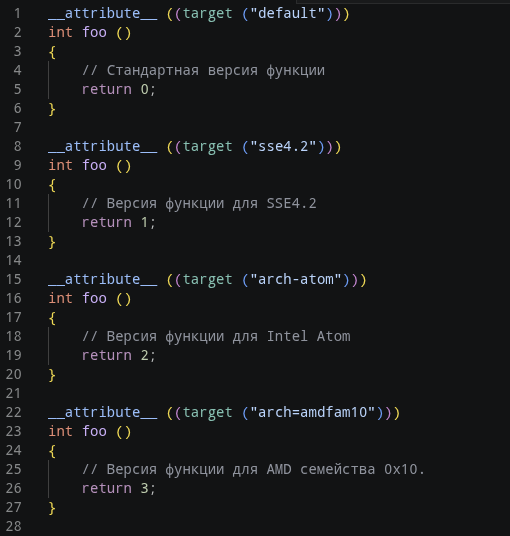Click the return 3; statement
Screen dimensions: 510x536
click(119, 488)
